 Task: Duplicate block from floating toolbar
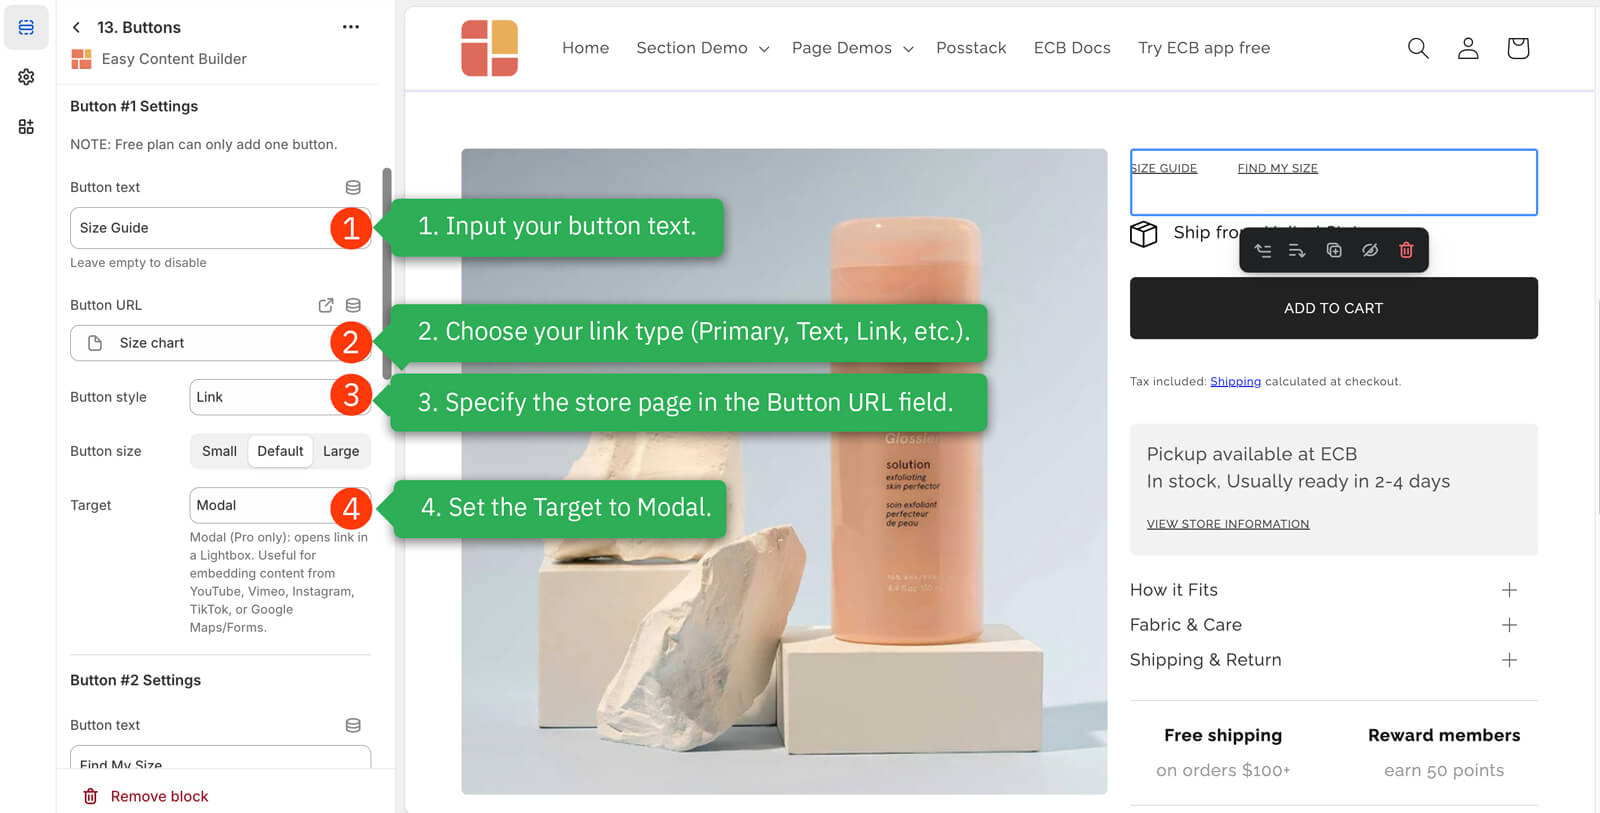pos(1333,250)
